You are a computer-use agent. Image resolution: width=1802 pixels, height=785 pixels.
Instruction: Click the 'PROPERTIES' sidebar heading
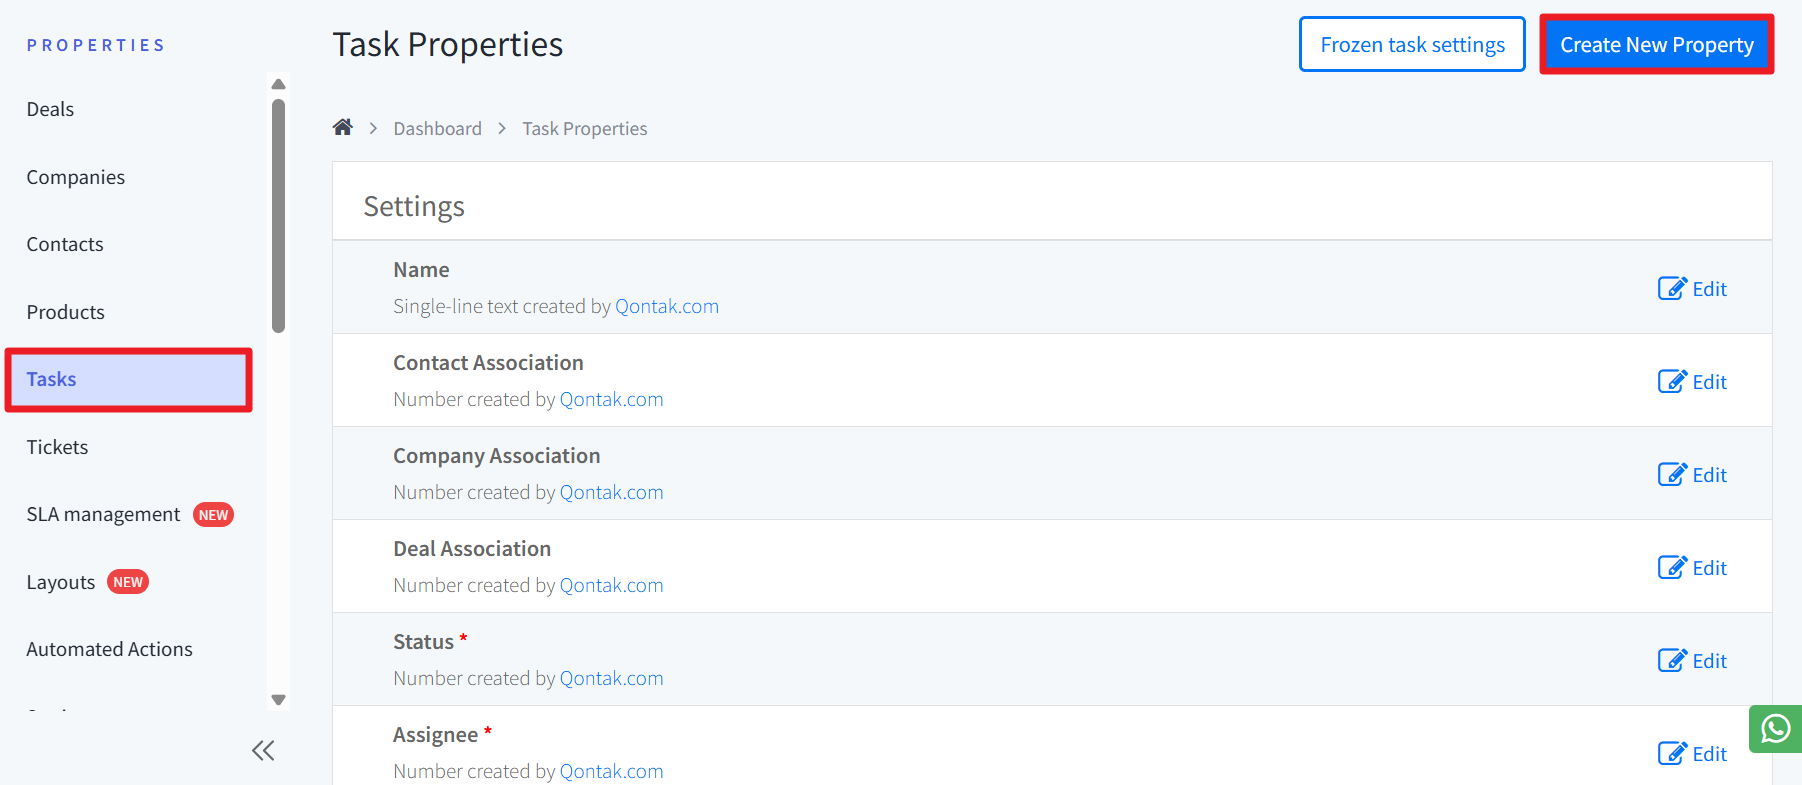pos(96,45)
